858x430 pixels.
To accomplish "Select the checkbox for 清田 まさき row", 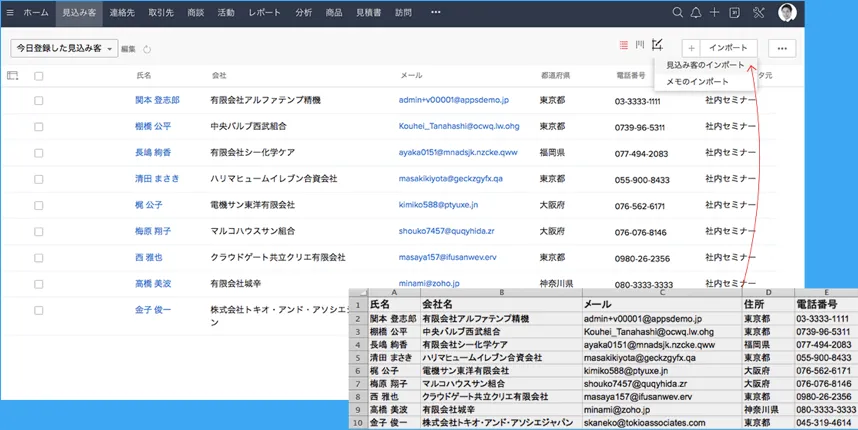I will pyautogui.click(x=39, y=178).
